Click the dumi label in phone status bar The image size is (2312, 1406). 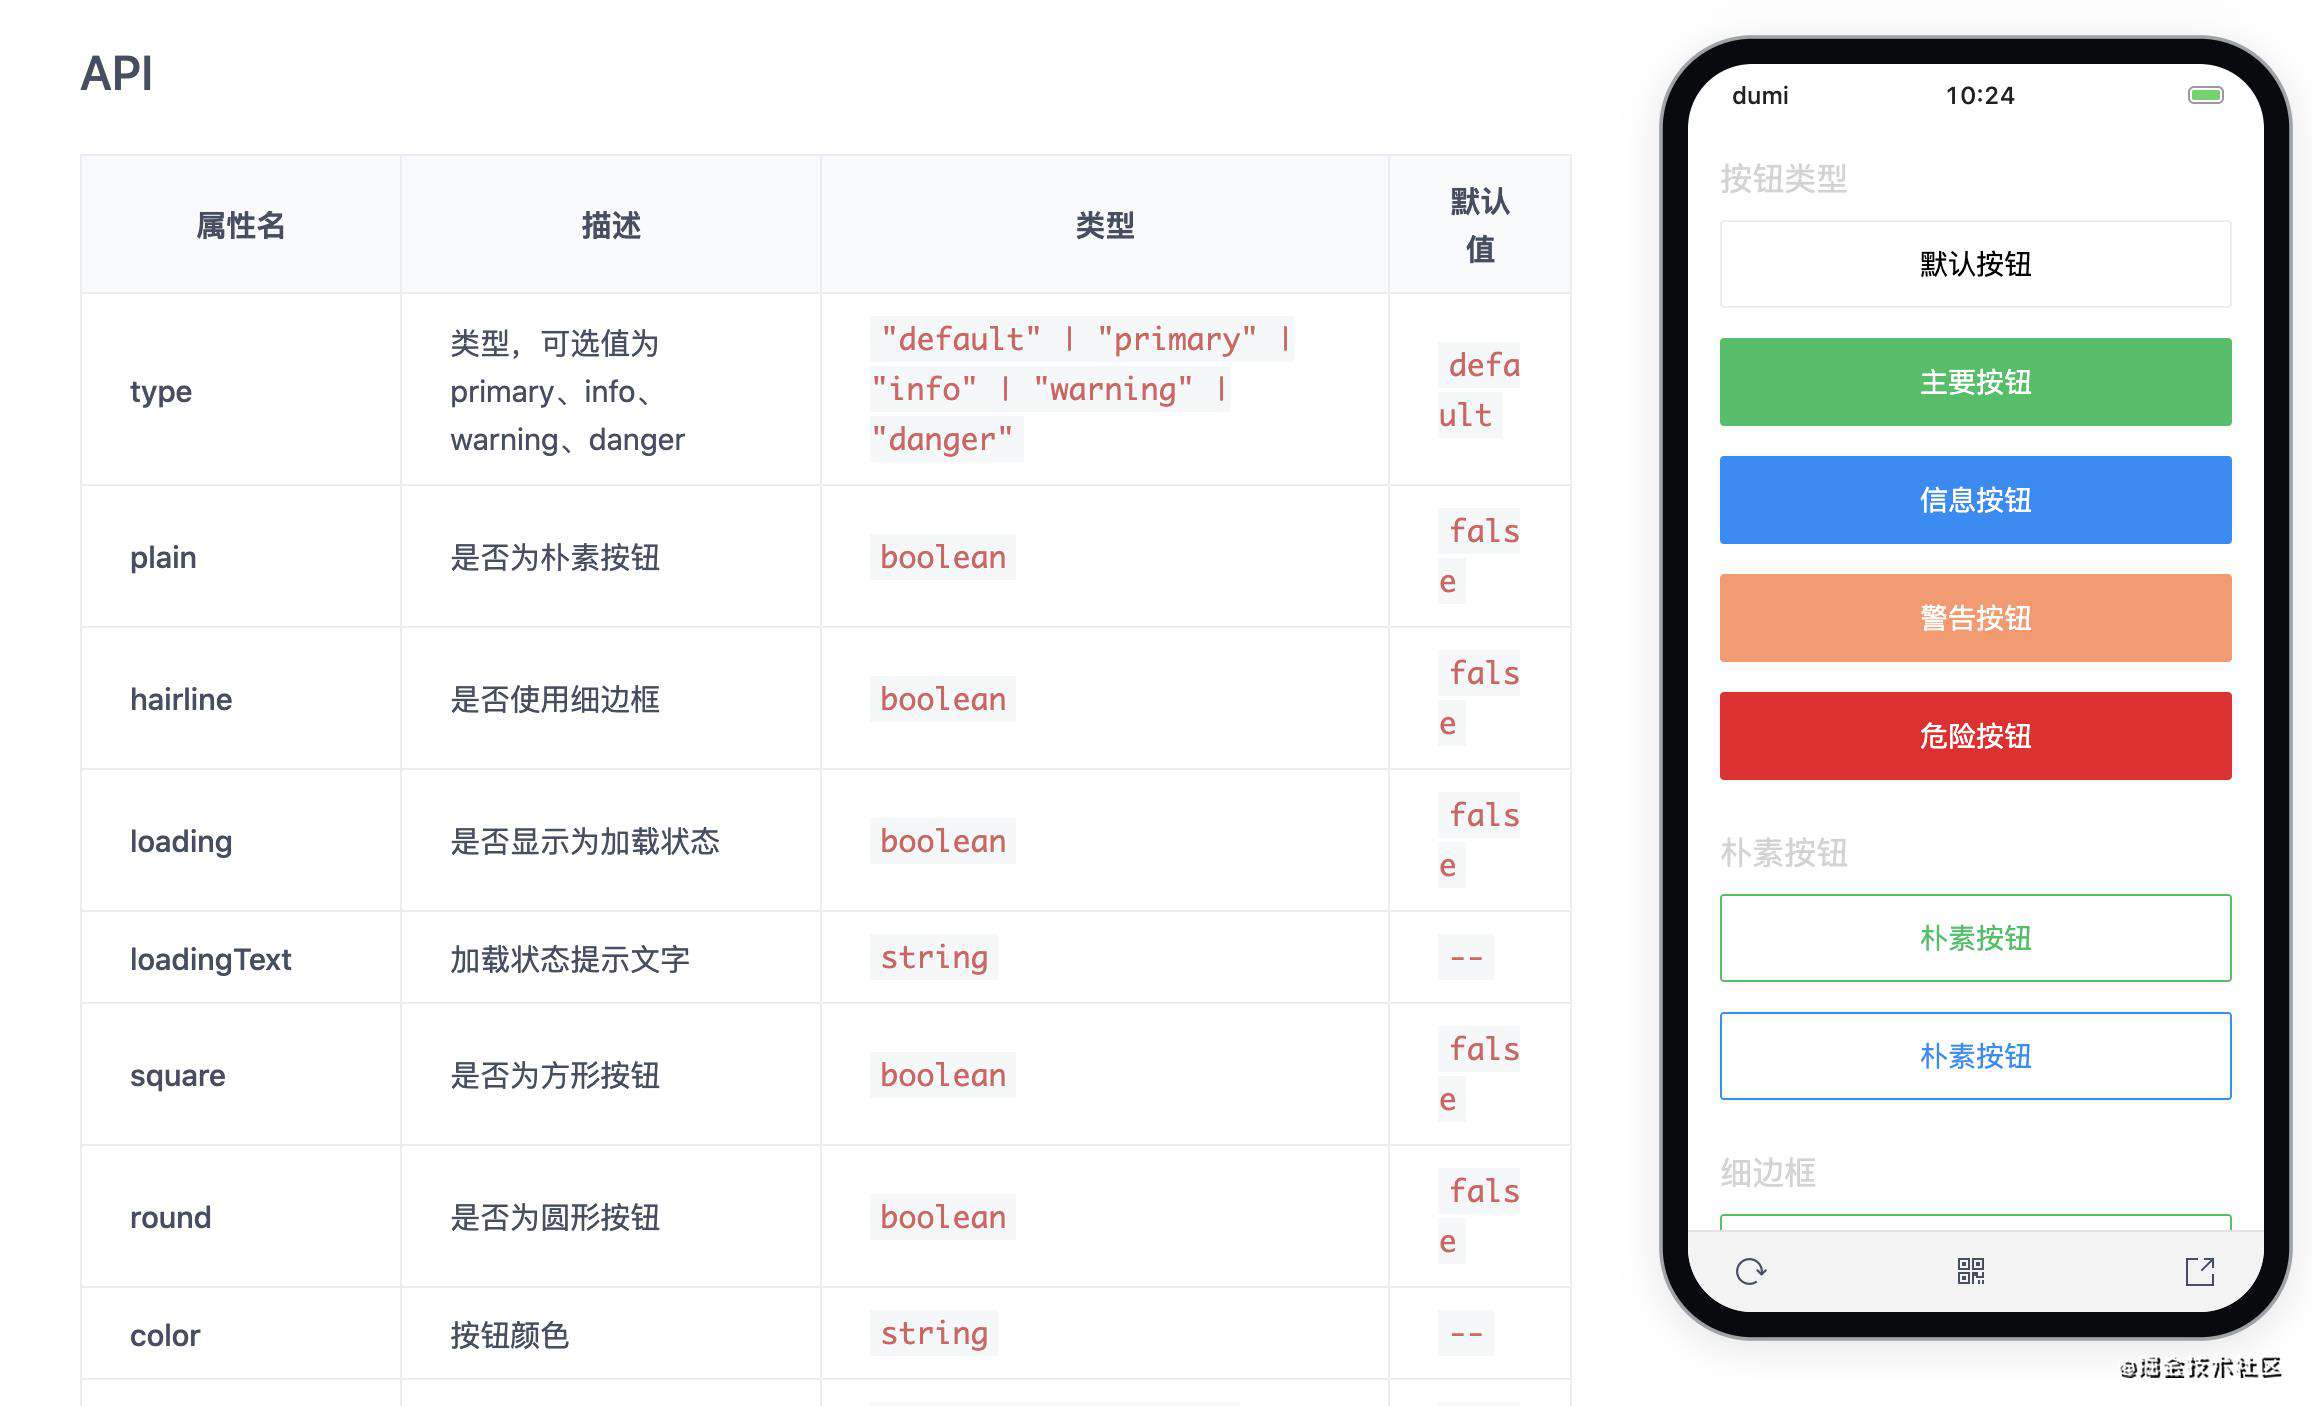click(x=1760, y=96)
